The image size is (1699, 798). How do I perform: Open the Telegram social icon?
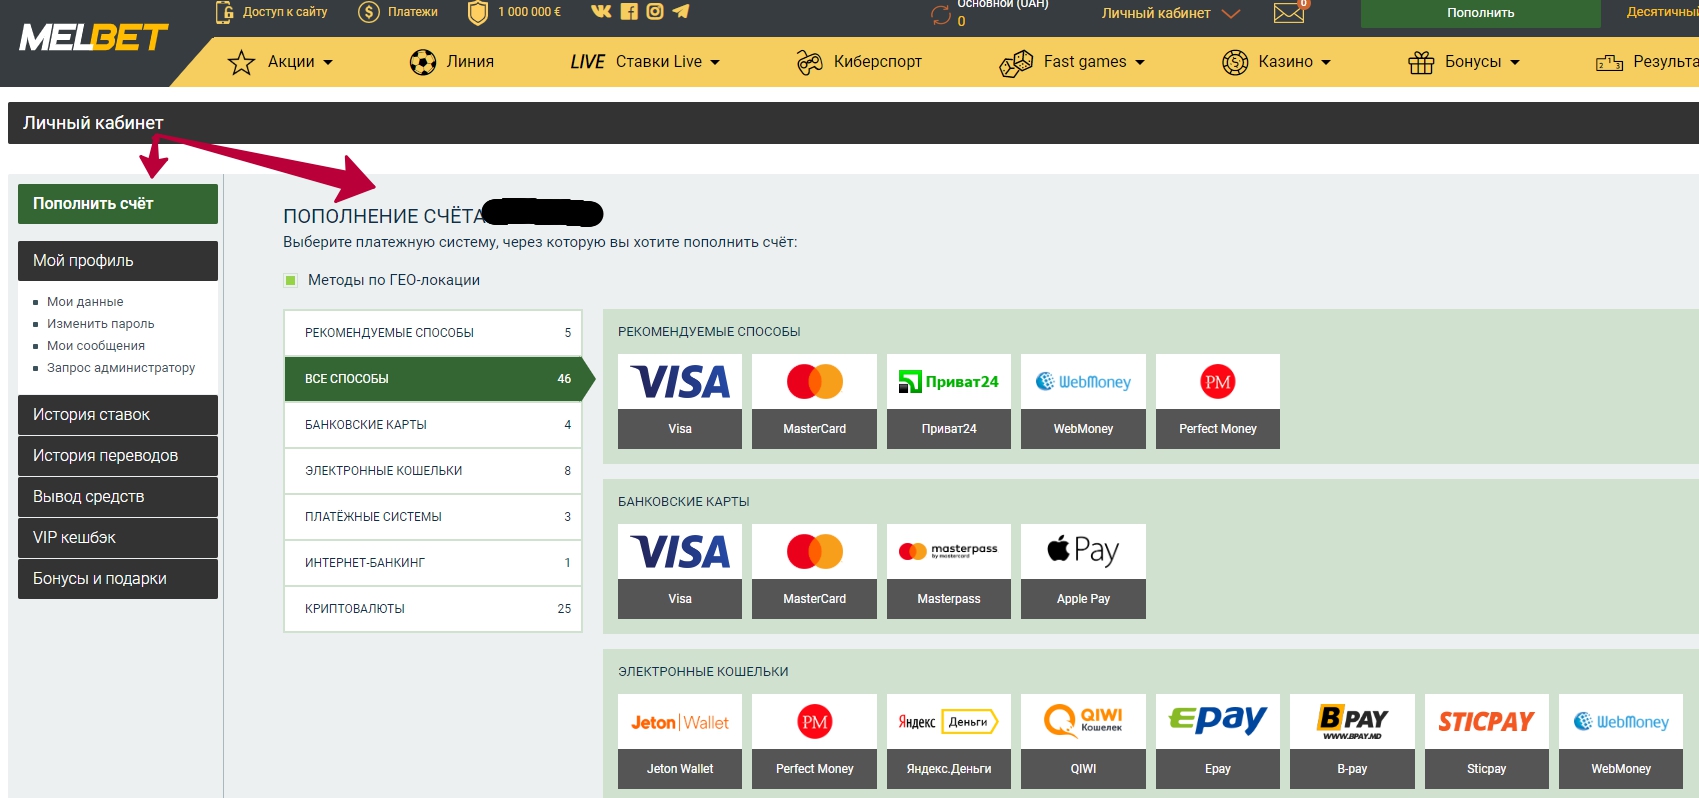pyautogui.click(x=681, y=12)
